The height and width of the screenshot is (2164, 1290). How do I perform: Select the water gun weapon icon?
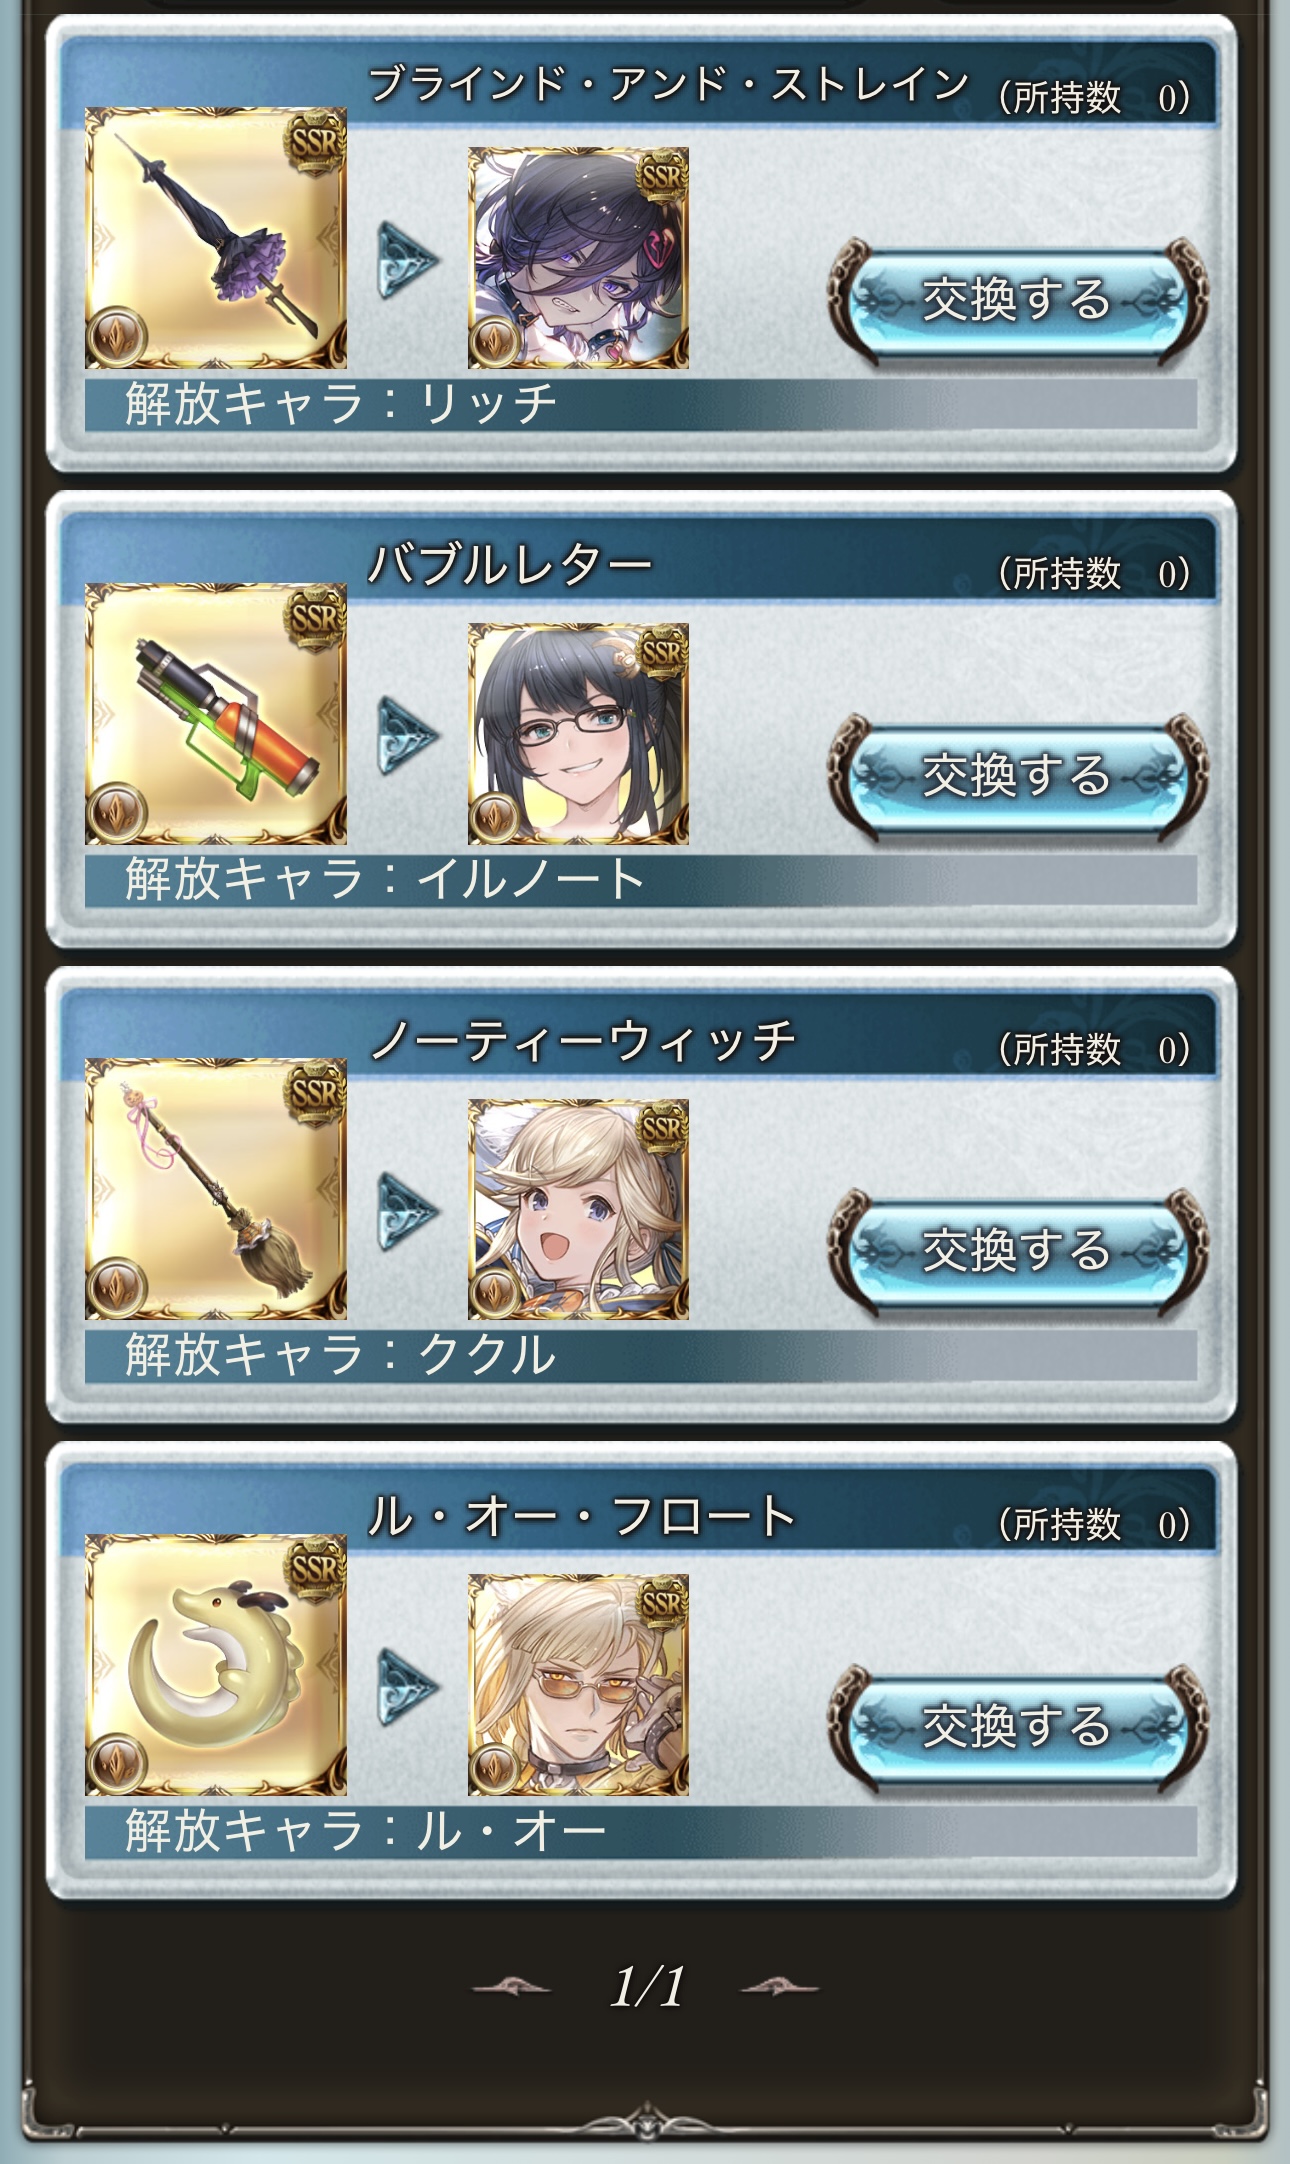216,714
